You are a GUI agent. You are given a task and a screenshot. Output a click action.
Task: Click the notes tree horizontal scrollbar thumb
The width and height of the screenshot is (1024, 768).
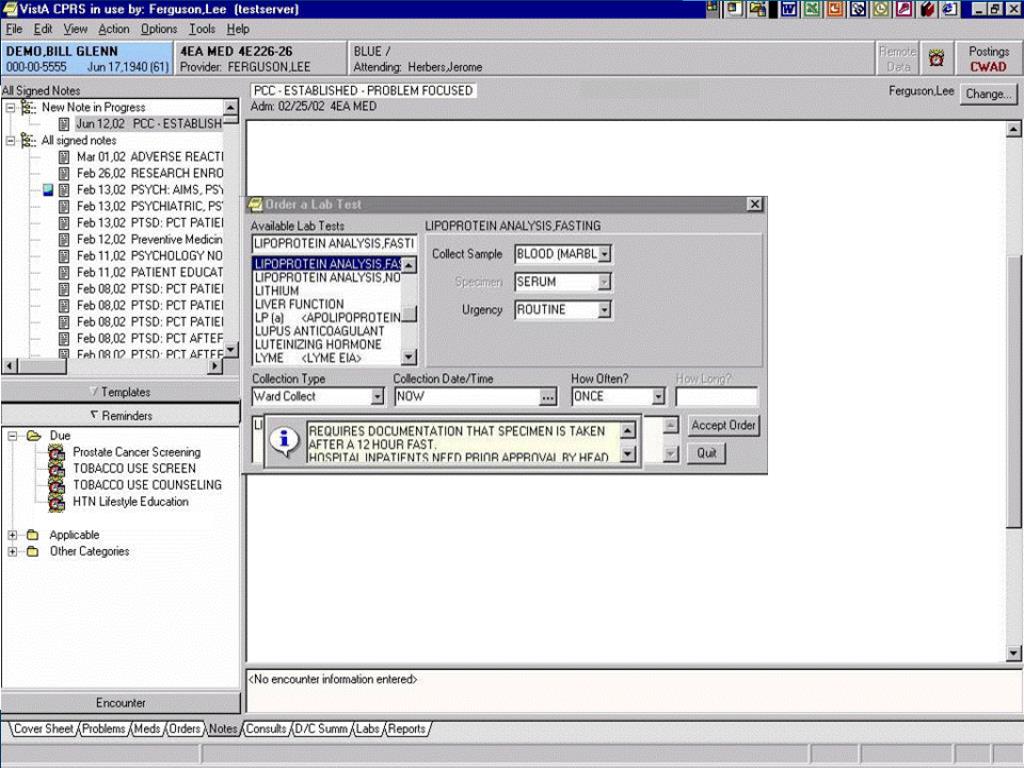click(x=42, y=366)
